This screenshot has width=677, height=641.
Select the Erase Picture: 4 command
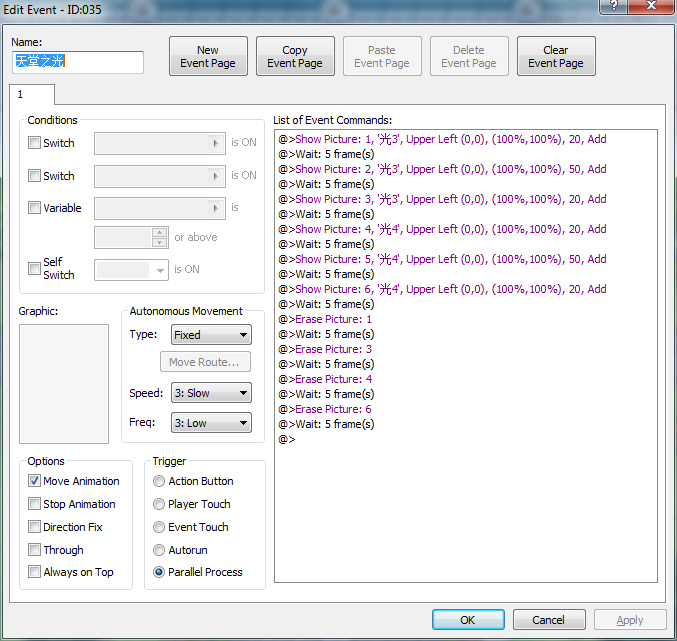tap(325, 379)
